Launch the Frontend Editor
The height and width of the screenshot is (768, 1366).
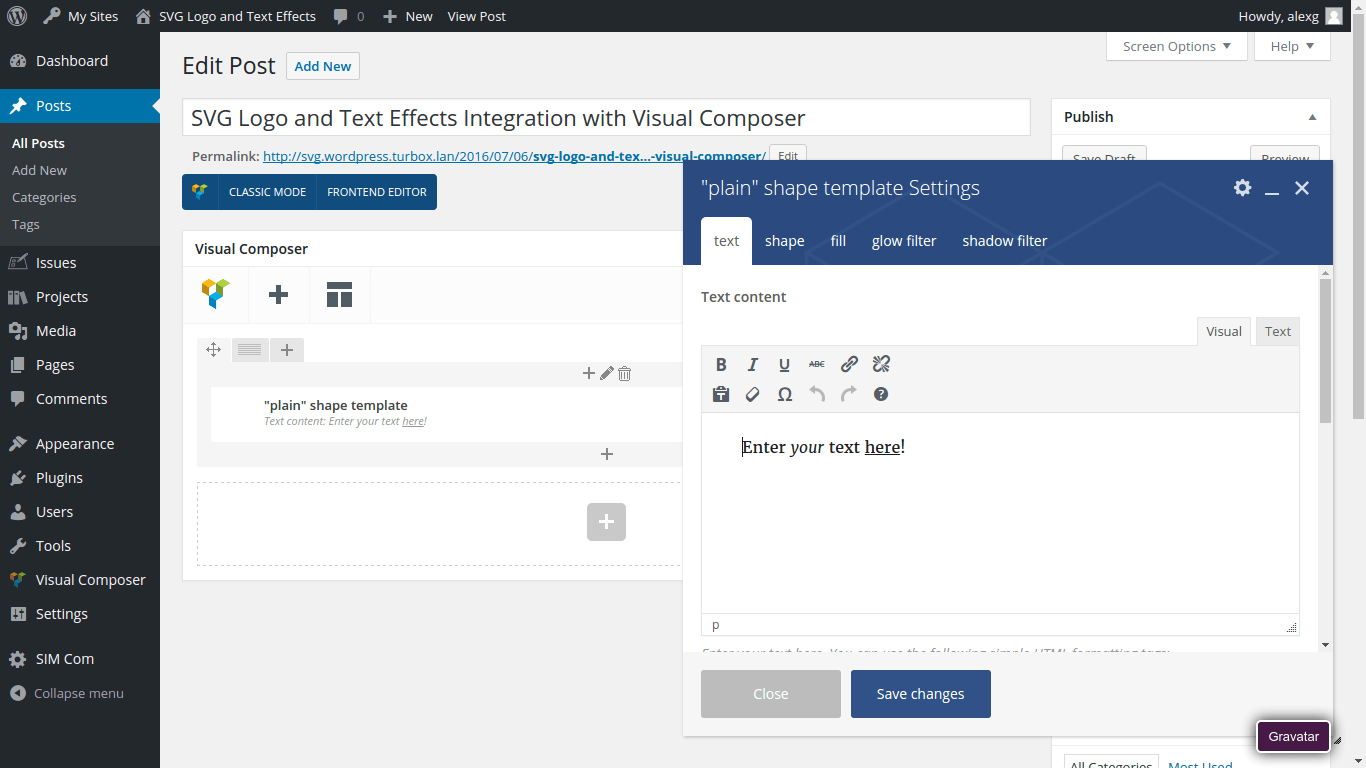coord(377,192)
